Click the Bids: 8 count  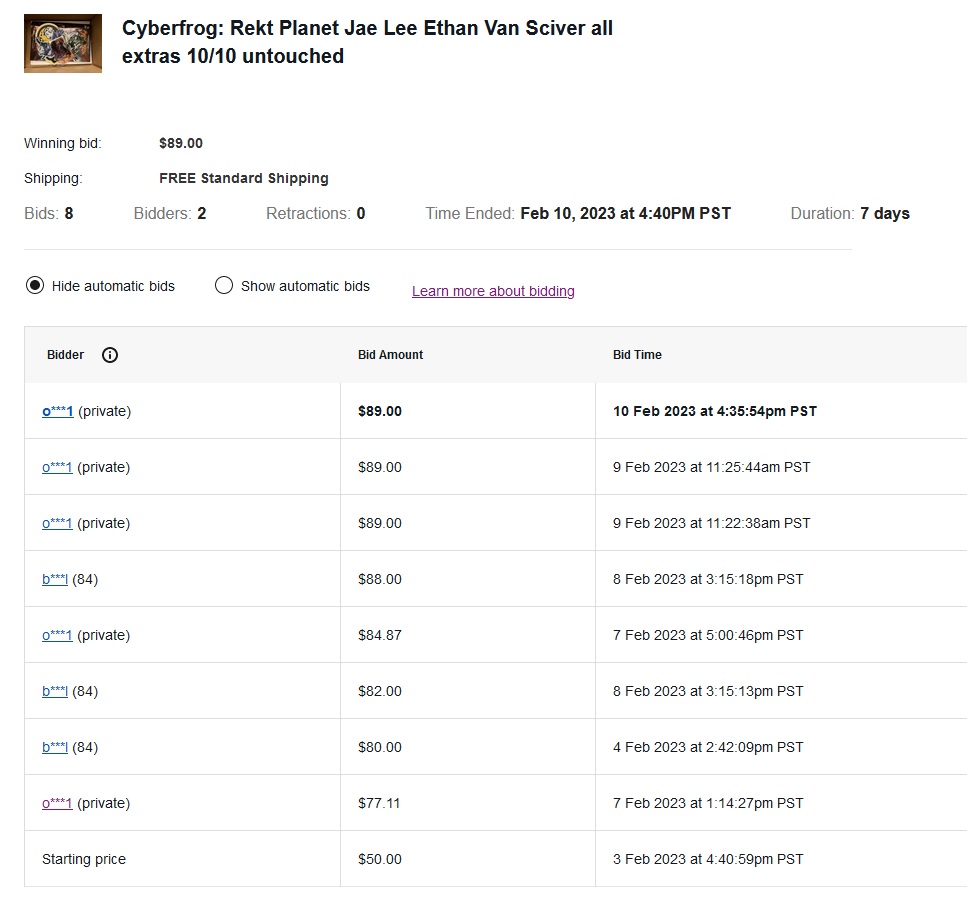tap(49, 213)
